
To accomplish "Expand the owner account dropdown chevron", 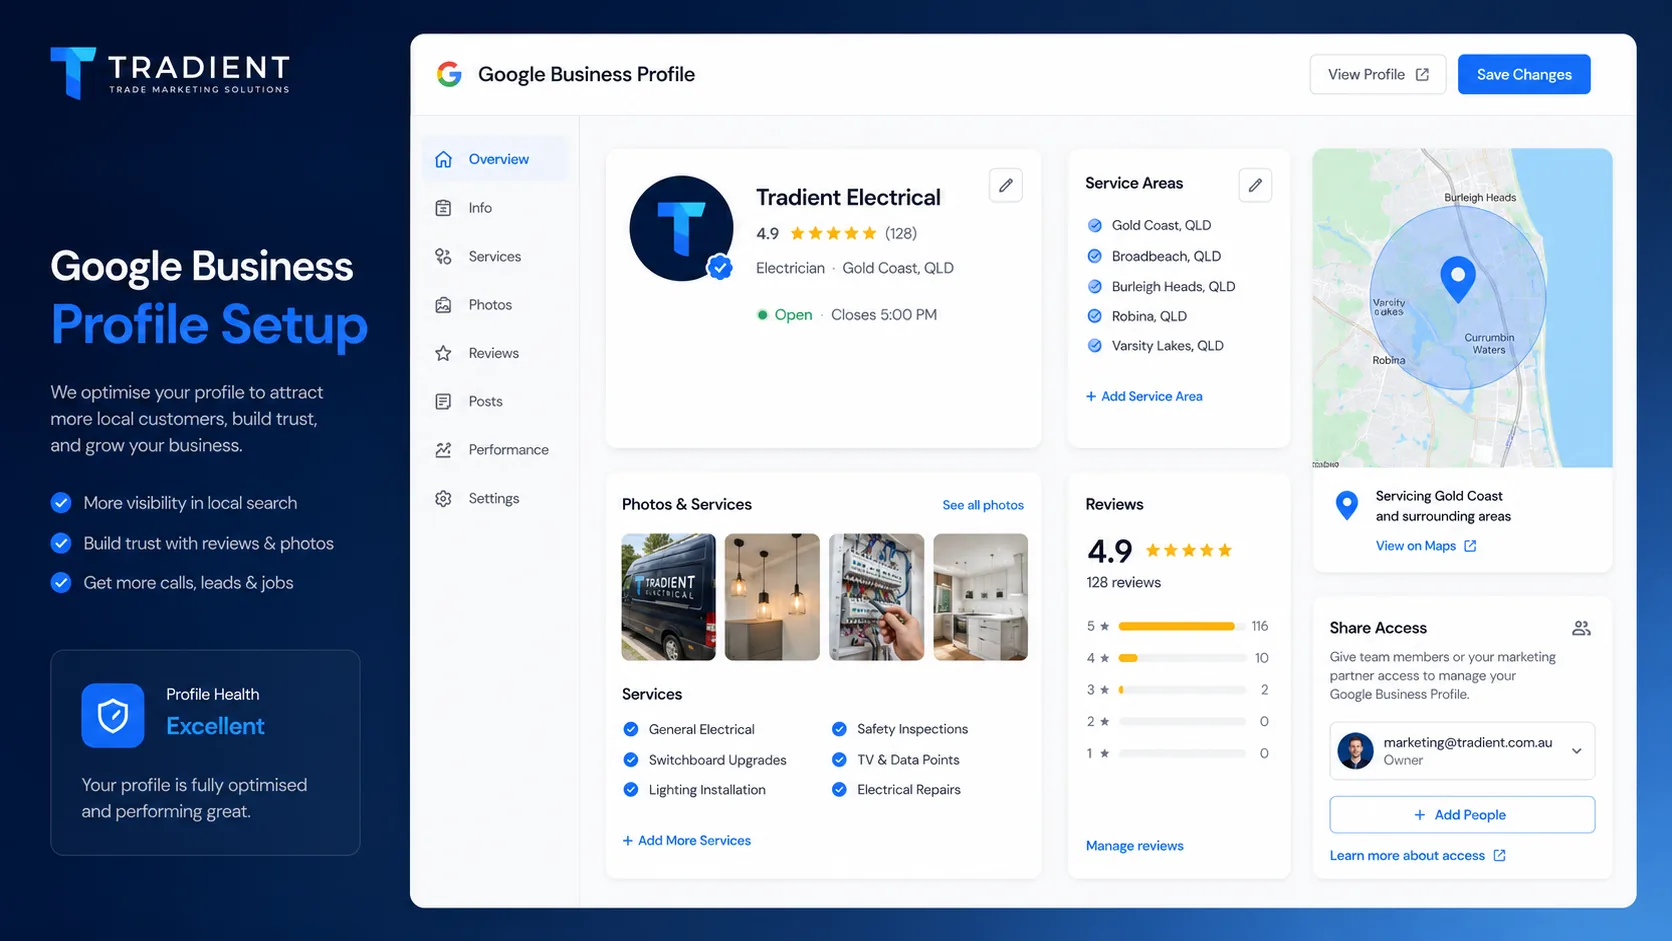I will tap(1576, 751).
